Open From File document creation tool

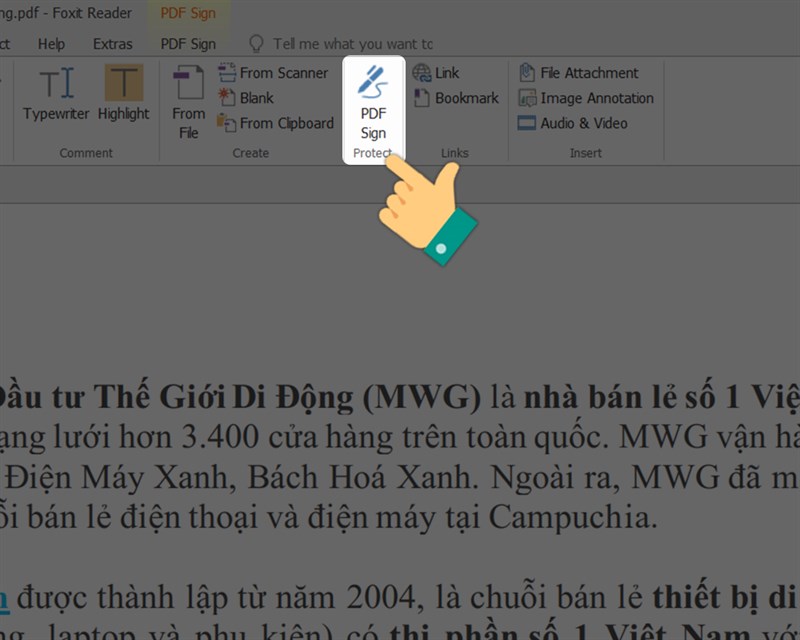pos(188,97)
